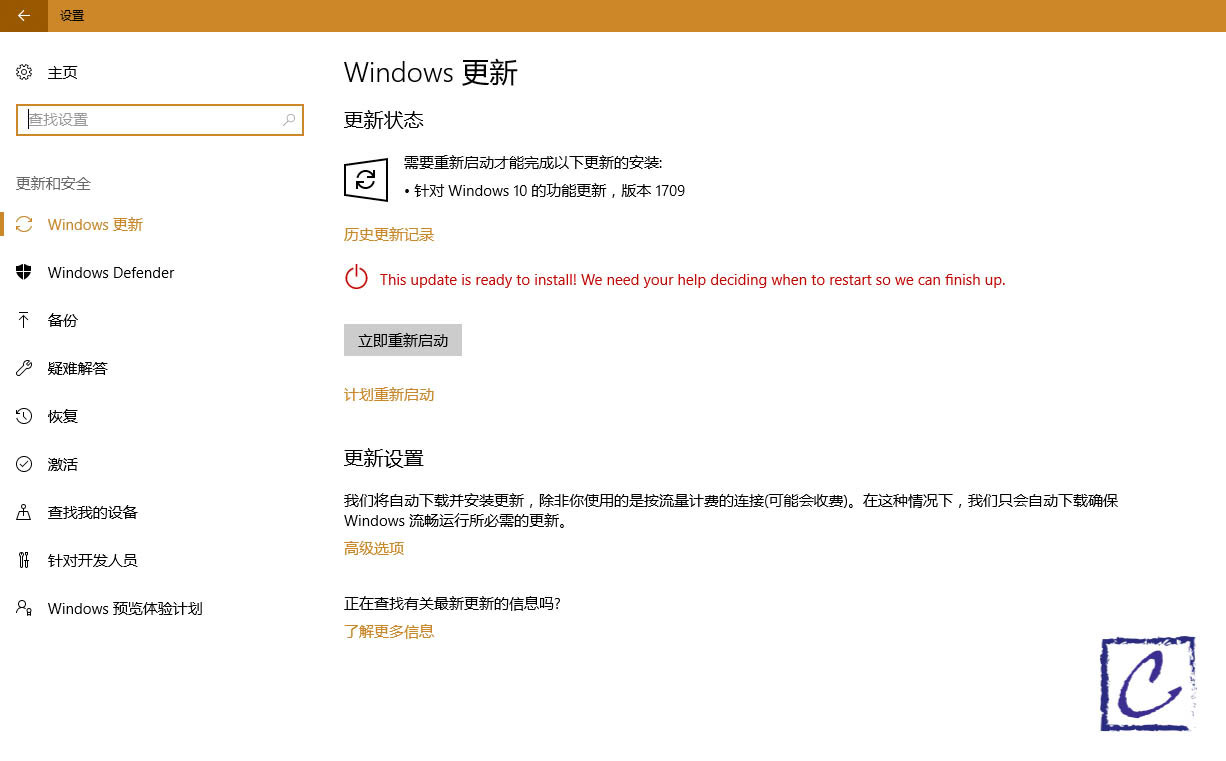Open 针对开发人员 settings page
Screen dimensions: 1226x761
(x=92, y=560)
